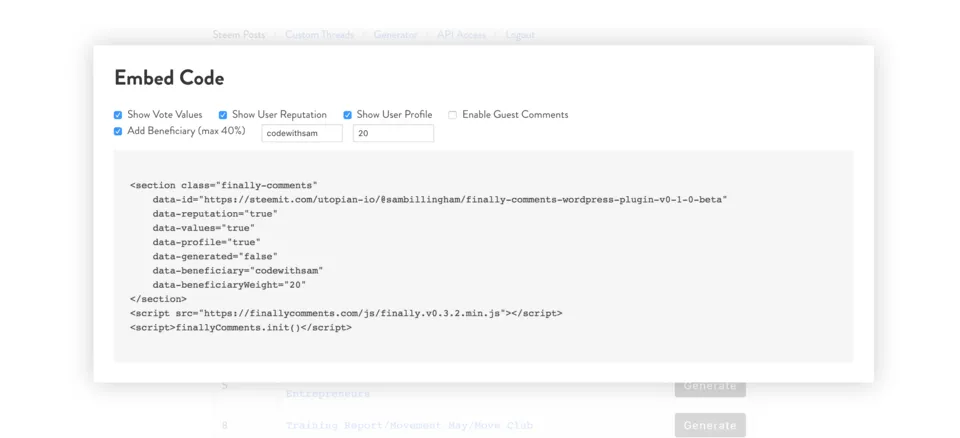Viewport: 960px width, 438px height.
Task: Click the Entrepreneurs post title link
Action: pyautogui.click(x=328, y=394)
